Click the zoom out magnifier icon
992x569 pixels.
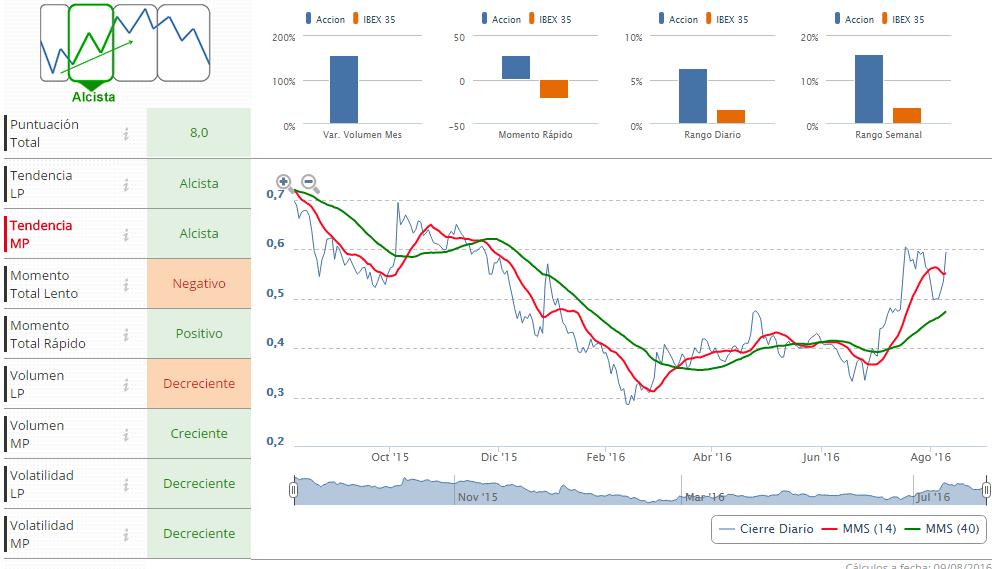point(310,184)
